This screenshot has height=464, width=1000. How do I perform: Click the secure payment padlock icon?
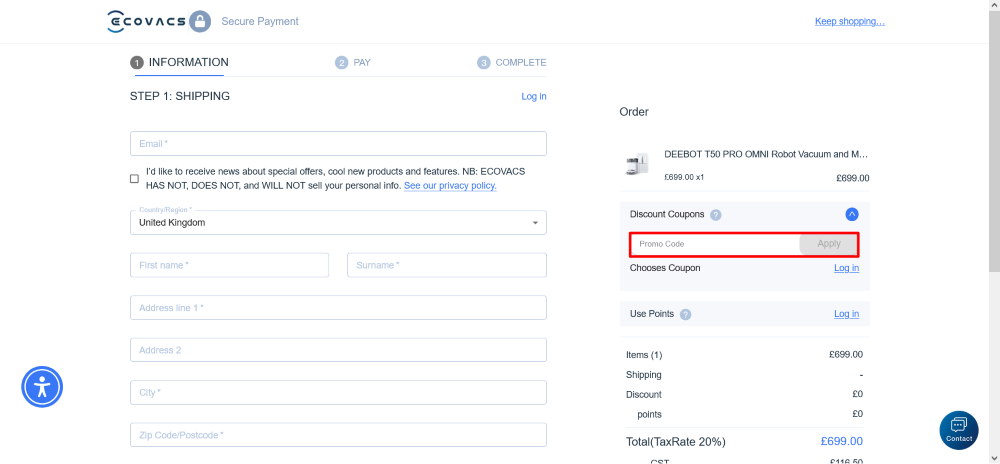[x=200, y=21]
